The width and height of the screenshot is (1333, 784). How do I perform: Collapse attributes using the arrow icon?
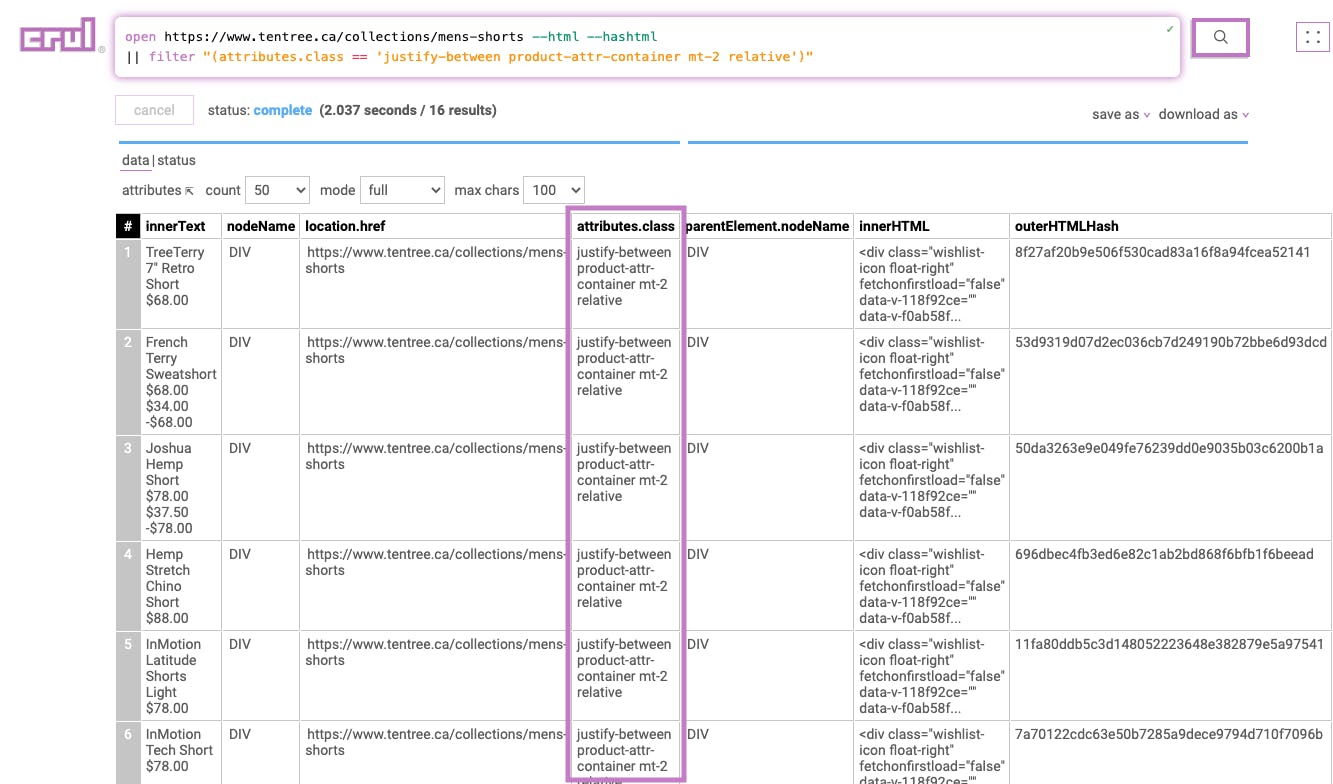tap(190, 191)
